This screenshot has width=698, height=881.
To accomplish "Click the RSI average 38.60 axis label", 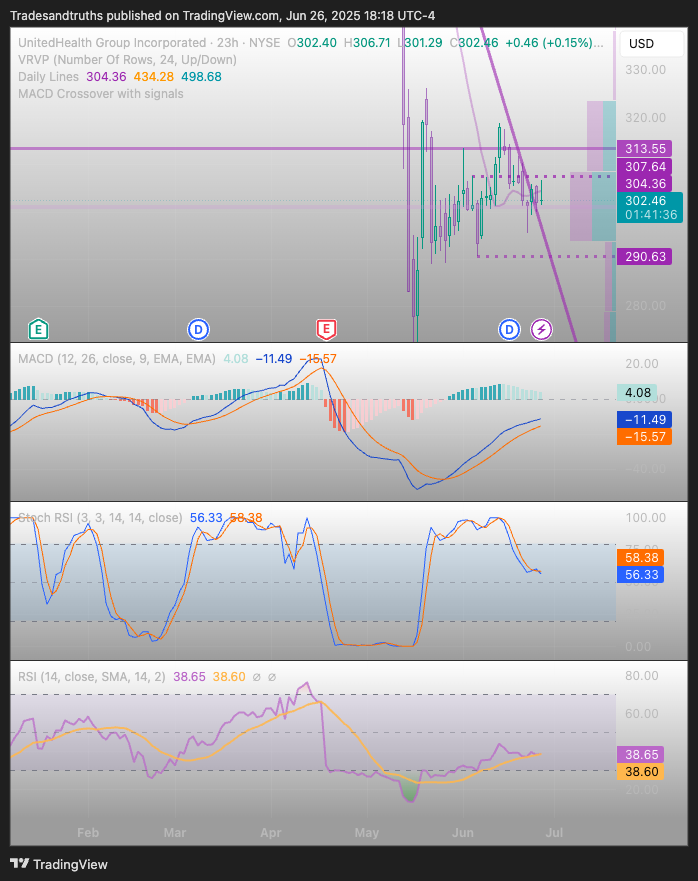I will [x=641, y=771].
